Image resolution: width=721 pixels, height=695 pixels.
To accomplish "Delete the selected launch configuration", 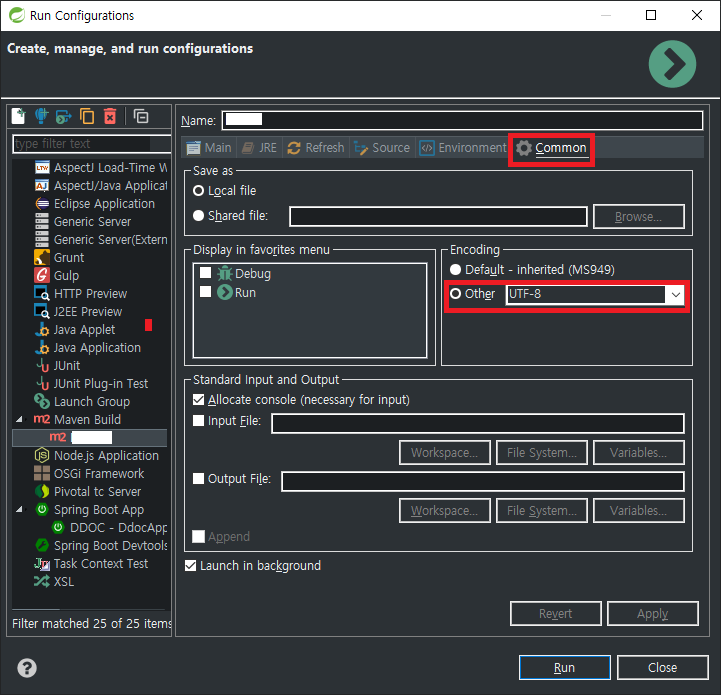I will point(110,116).
